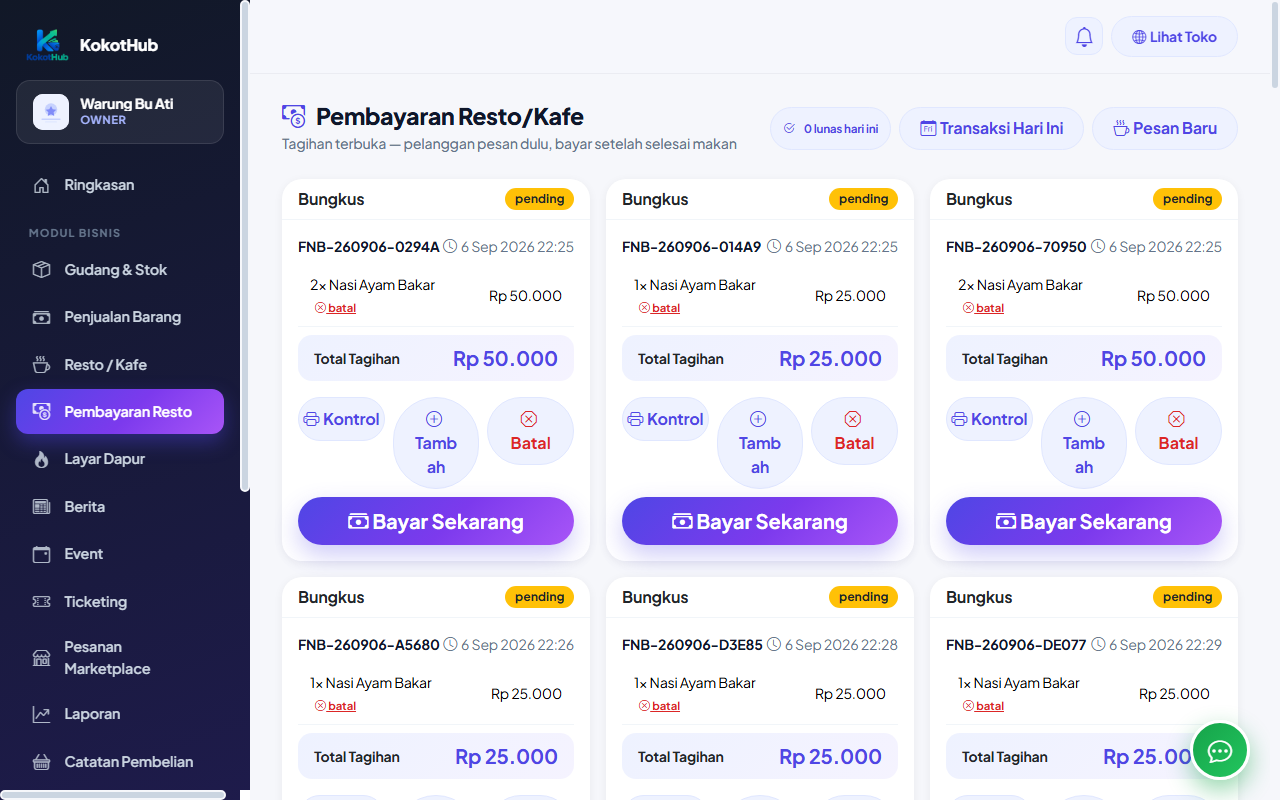Create a new order with Pesan Baru

pyautogui.click(x=1164, y=128)
